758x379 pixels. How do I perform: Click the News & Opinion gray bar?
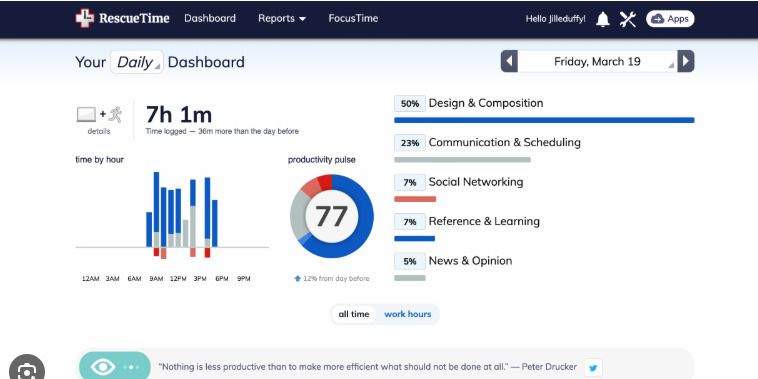(x=410, y=278)
